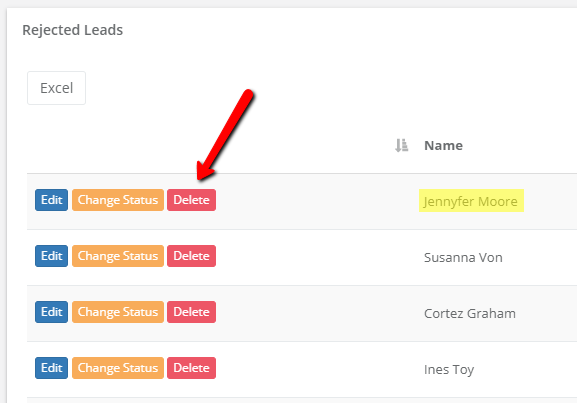Sort by the Name column header

click(x=443, y=145)
